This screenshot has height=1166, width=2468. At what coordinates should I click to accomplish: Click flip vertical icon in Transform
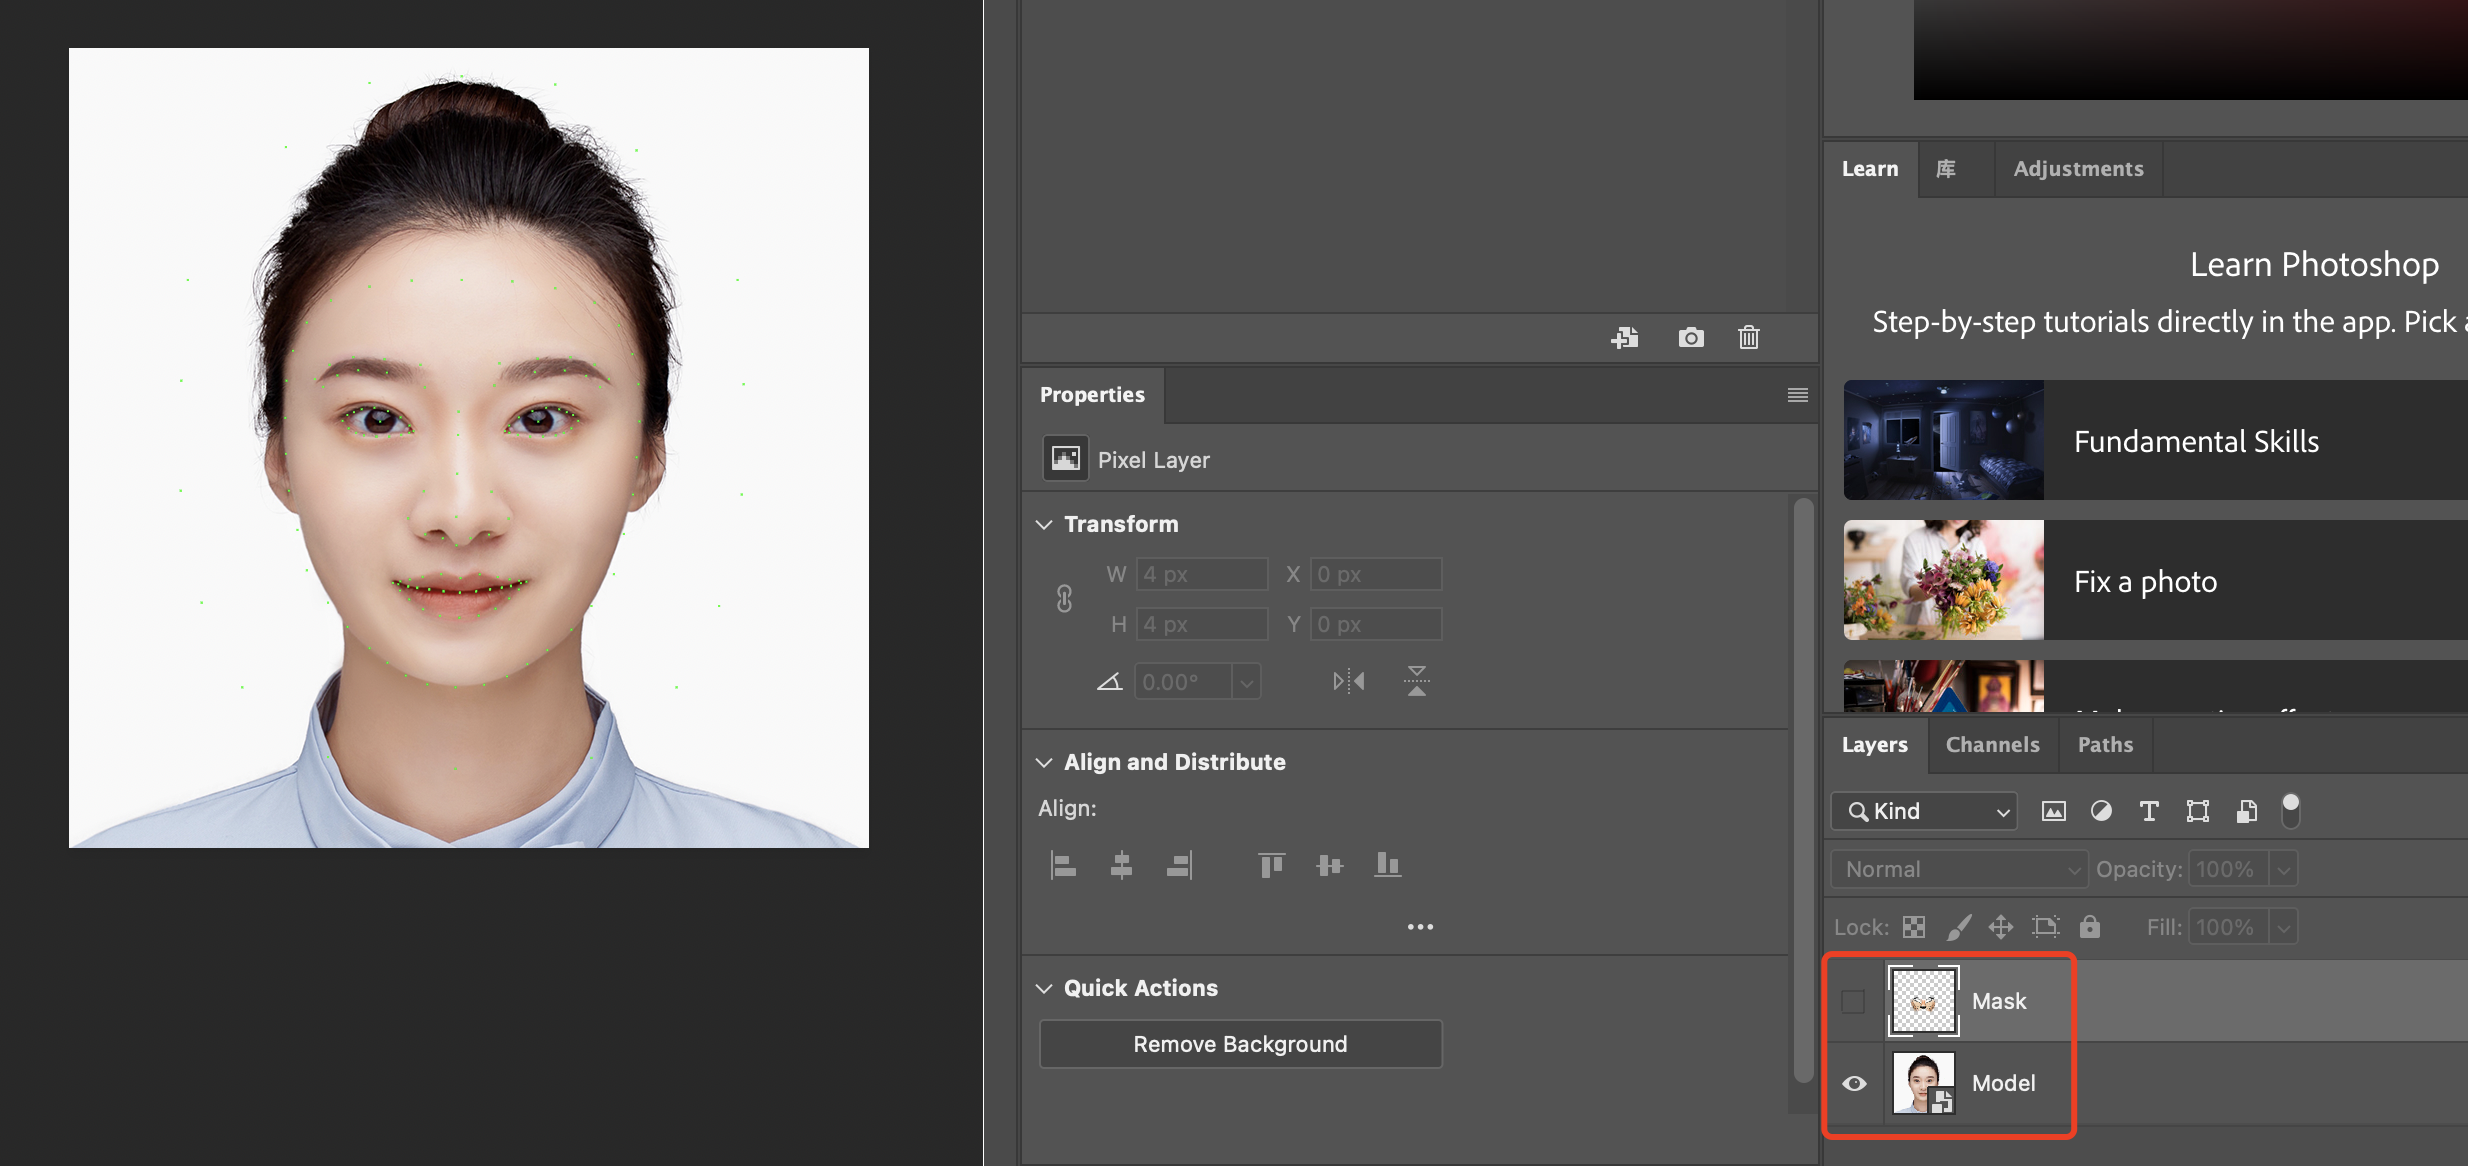[x=1416, y=682]
